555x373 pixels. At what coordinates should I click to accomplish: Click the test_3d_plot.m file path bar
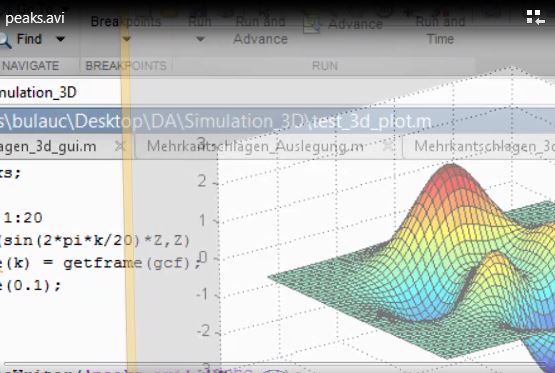pyautogui.click(x=278, y=121)
